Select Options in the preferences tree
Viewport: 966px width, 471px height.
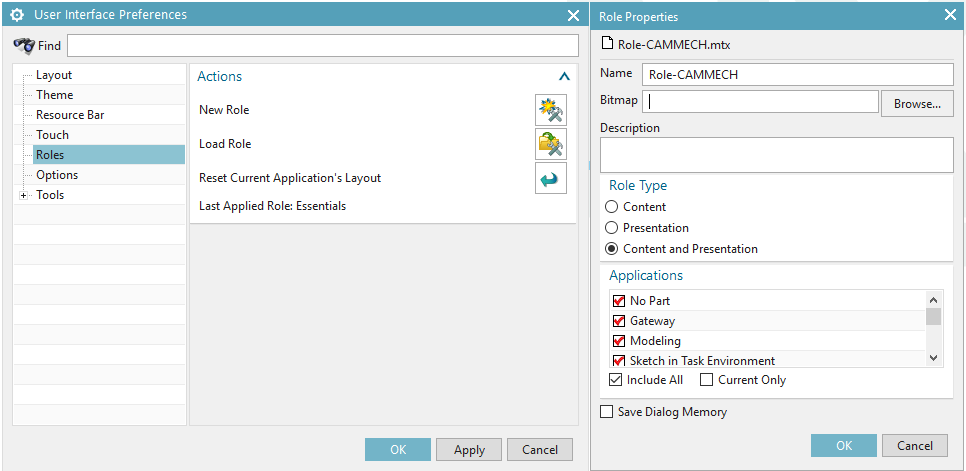click(57, 175)
